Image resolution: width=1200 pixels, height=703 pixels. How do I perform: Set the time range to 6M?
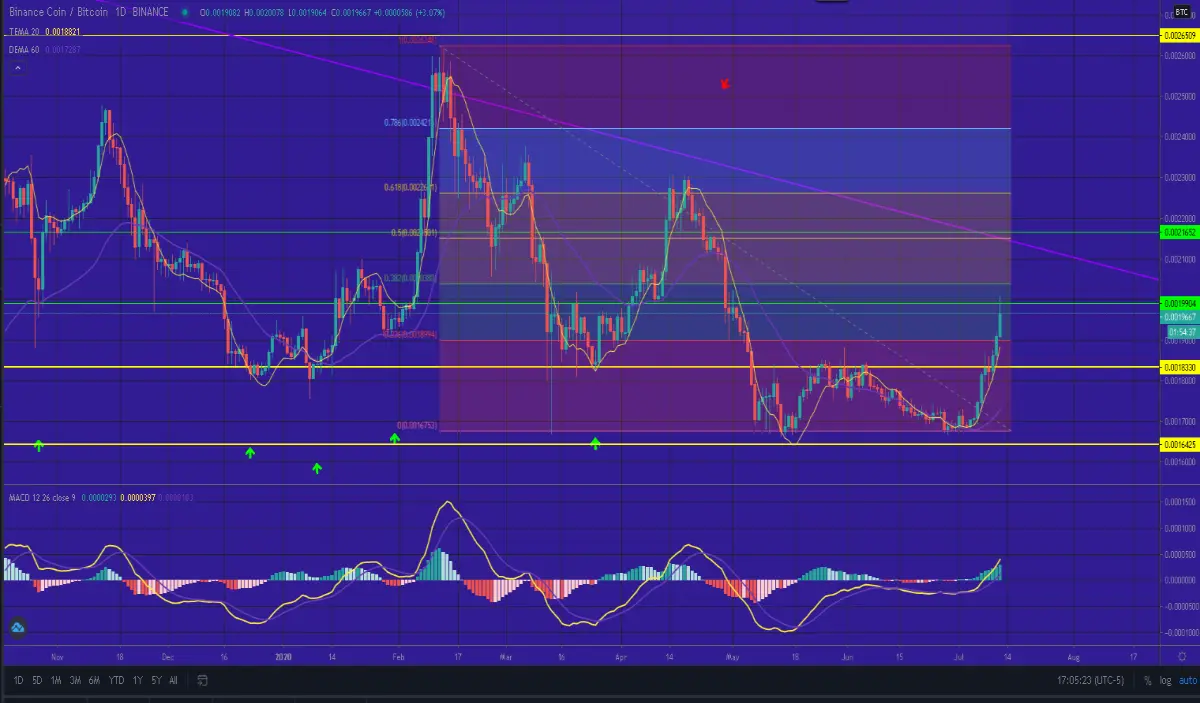click(94, 680)
